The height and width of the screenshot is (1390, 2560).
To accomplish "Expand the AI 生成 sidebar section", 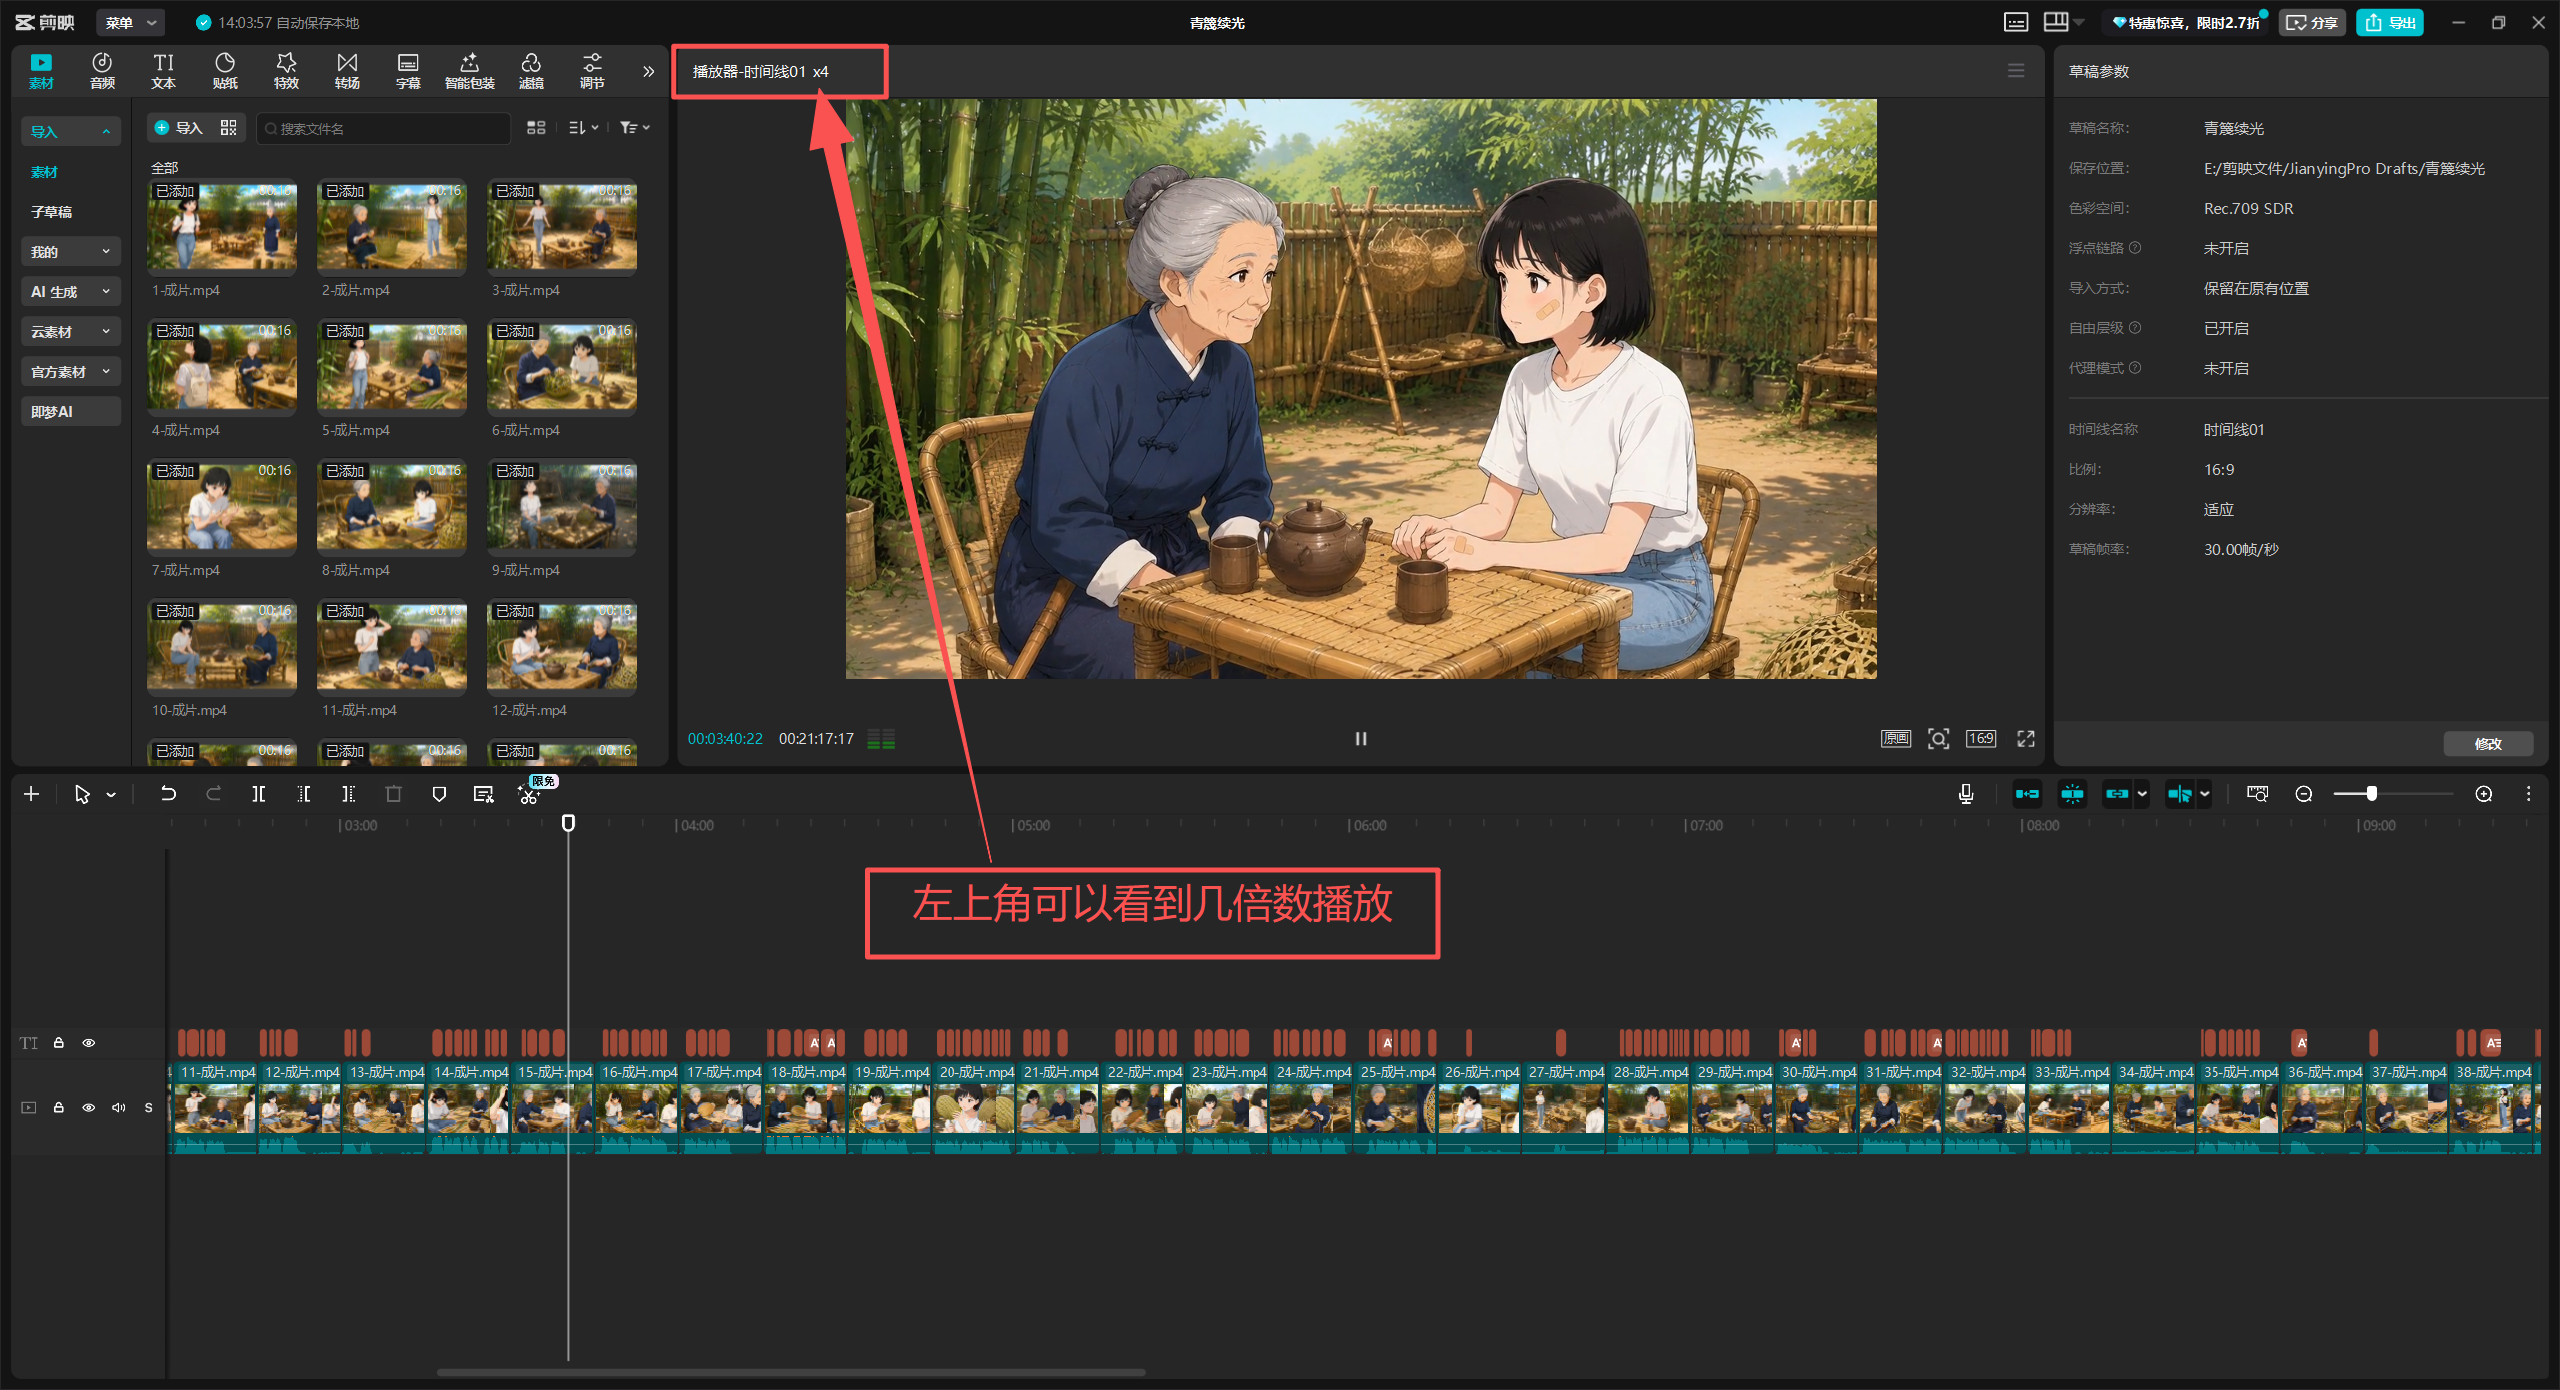I will point(70,292).
